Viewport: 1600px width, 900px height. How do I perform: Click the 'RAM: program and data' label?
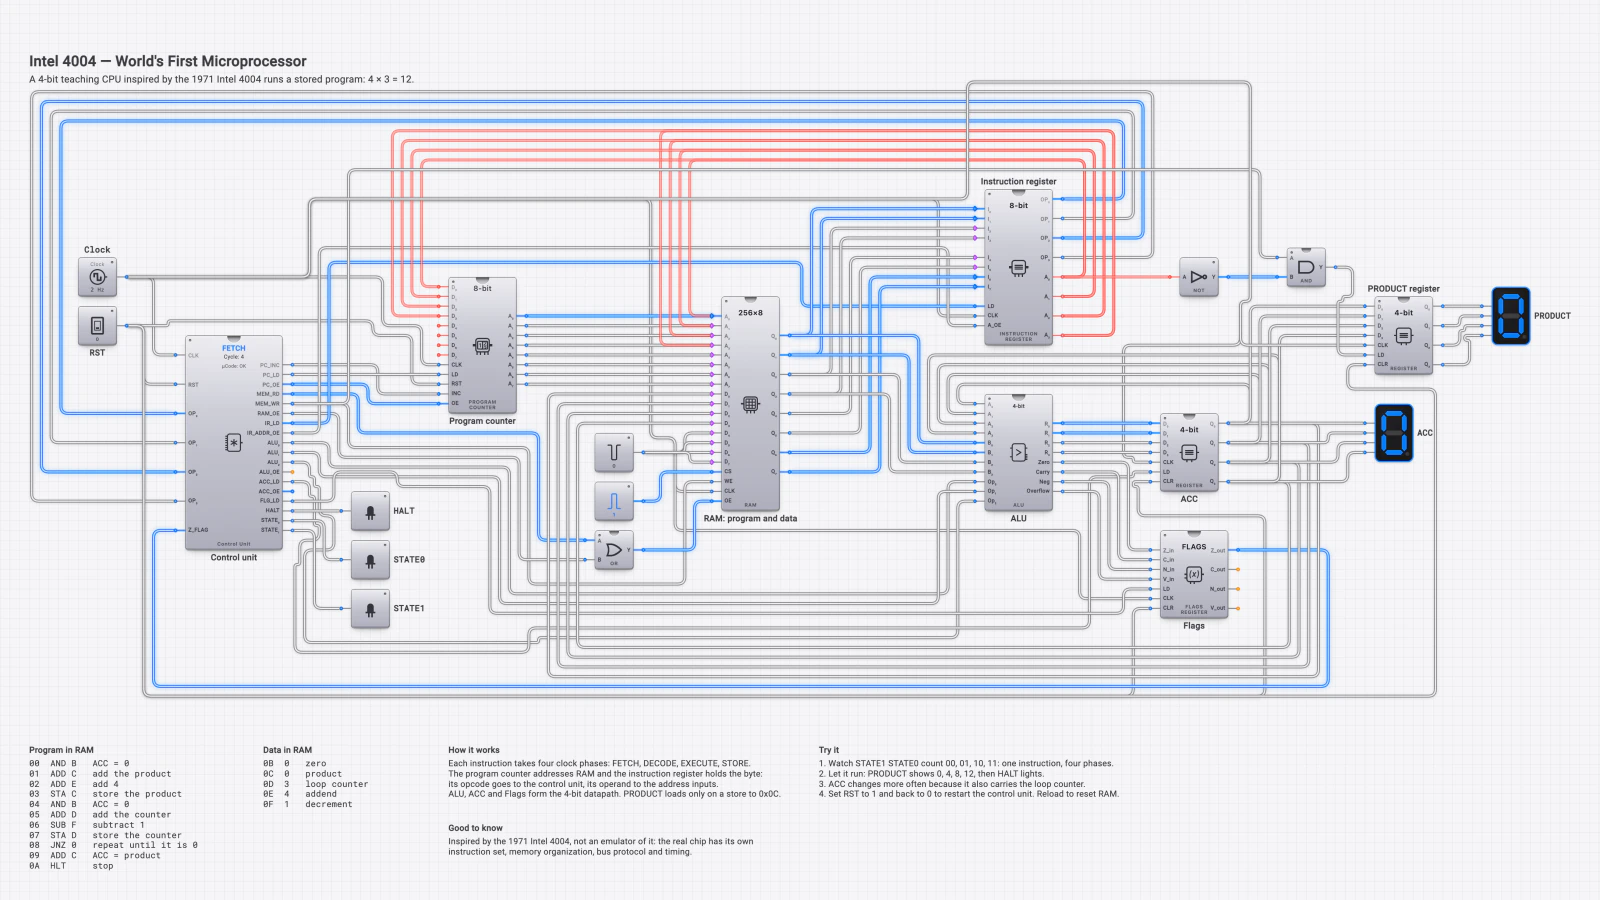750,519
